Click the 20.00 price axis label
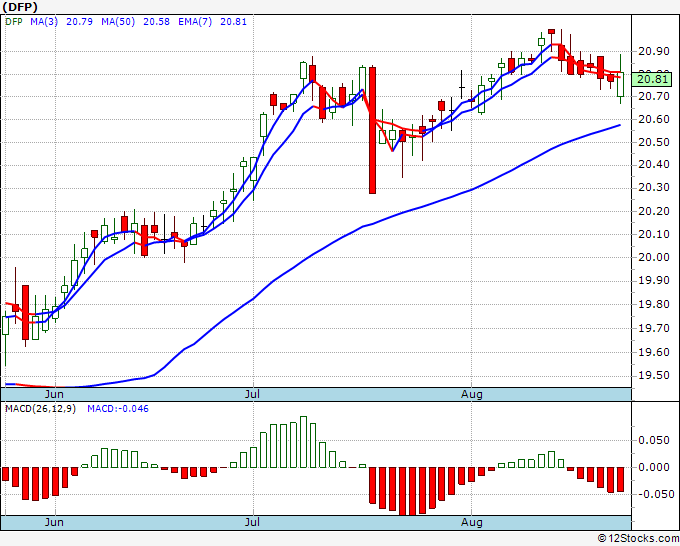The width and height of the screenshot is (680, 546). (x=654, y=257)
